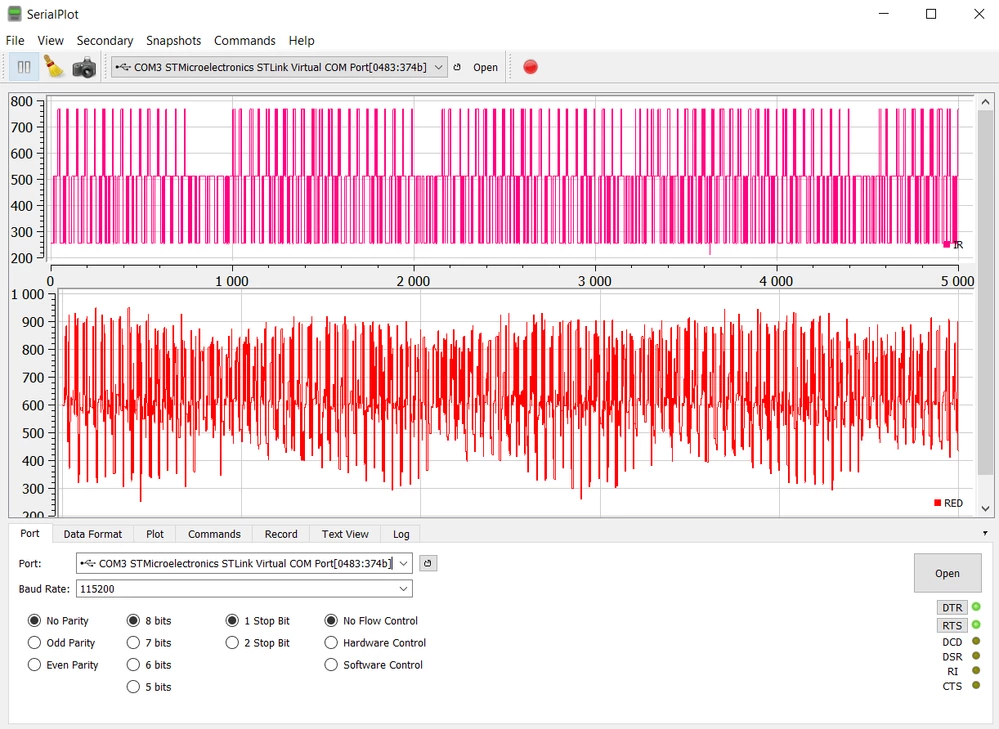999x729 pixels.
Task: Click the Baud Rate value 115200 field
Action: (244, 589)
